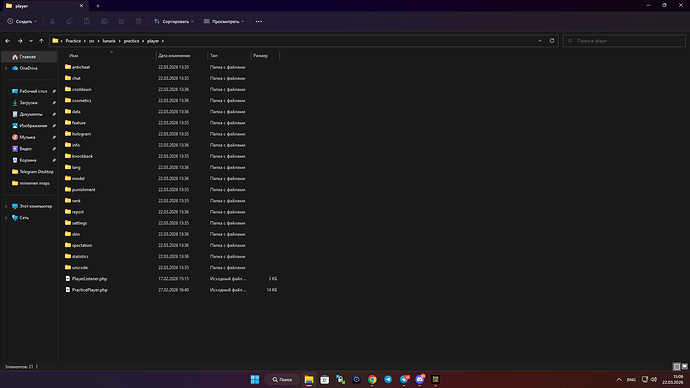
Task: Select the anticheat folder
Action: (x=77, y=67)
